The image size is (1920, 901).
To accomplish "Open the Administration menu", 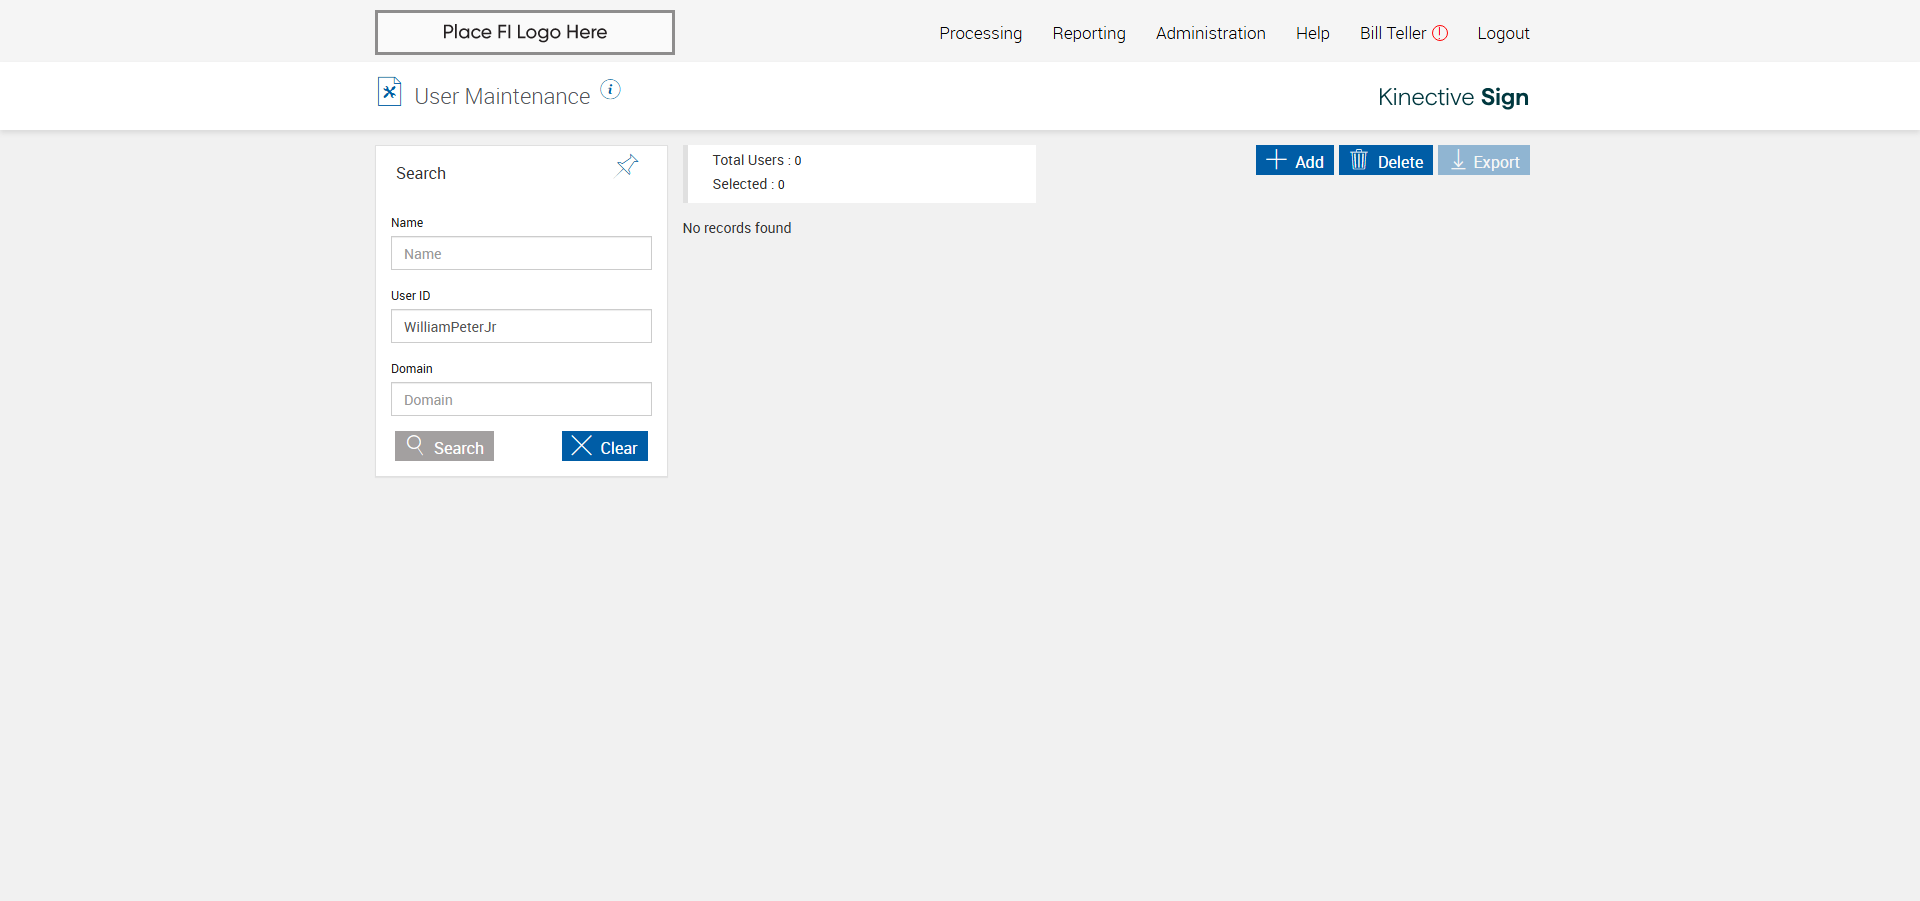I will point(1210,33).
